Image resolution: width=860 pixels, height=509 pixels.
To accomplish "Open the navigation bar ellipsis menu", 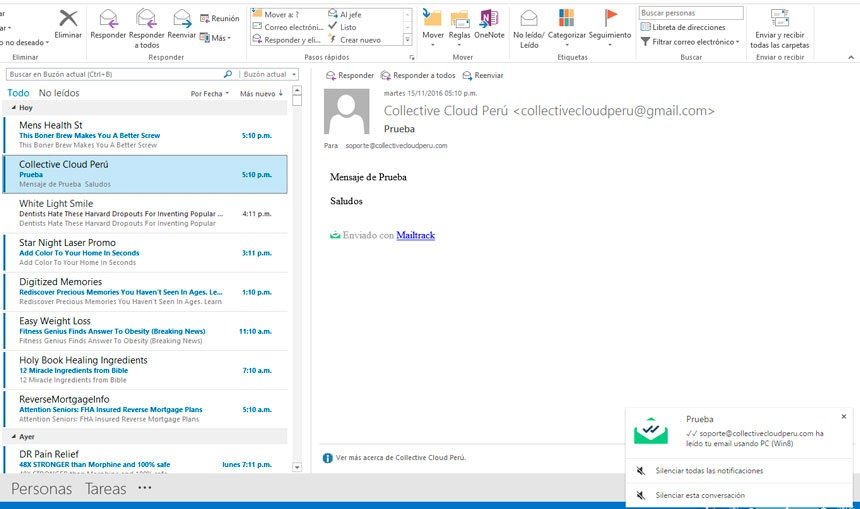I will click(x=145, y=488).
